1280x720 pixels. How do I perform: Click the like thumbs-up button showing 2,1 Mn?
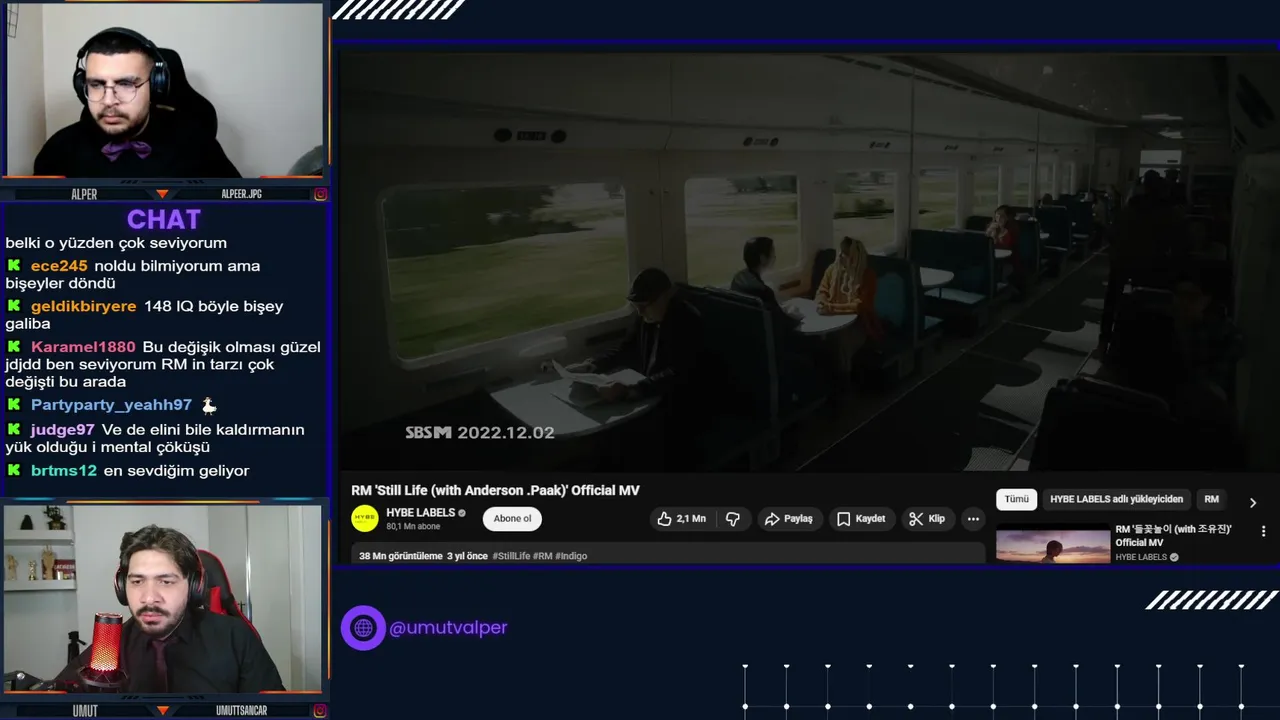(681, 519)
